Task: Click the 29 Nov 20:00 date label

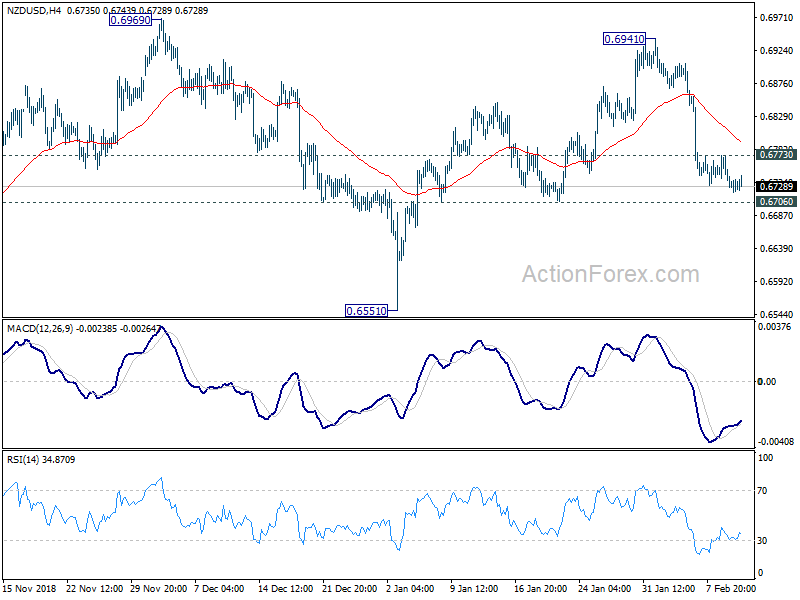Action: pos(159,589)
